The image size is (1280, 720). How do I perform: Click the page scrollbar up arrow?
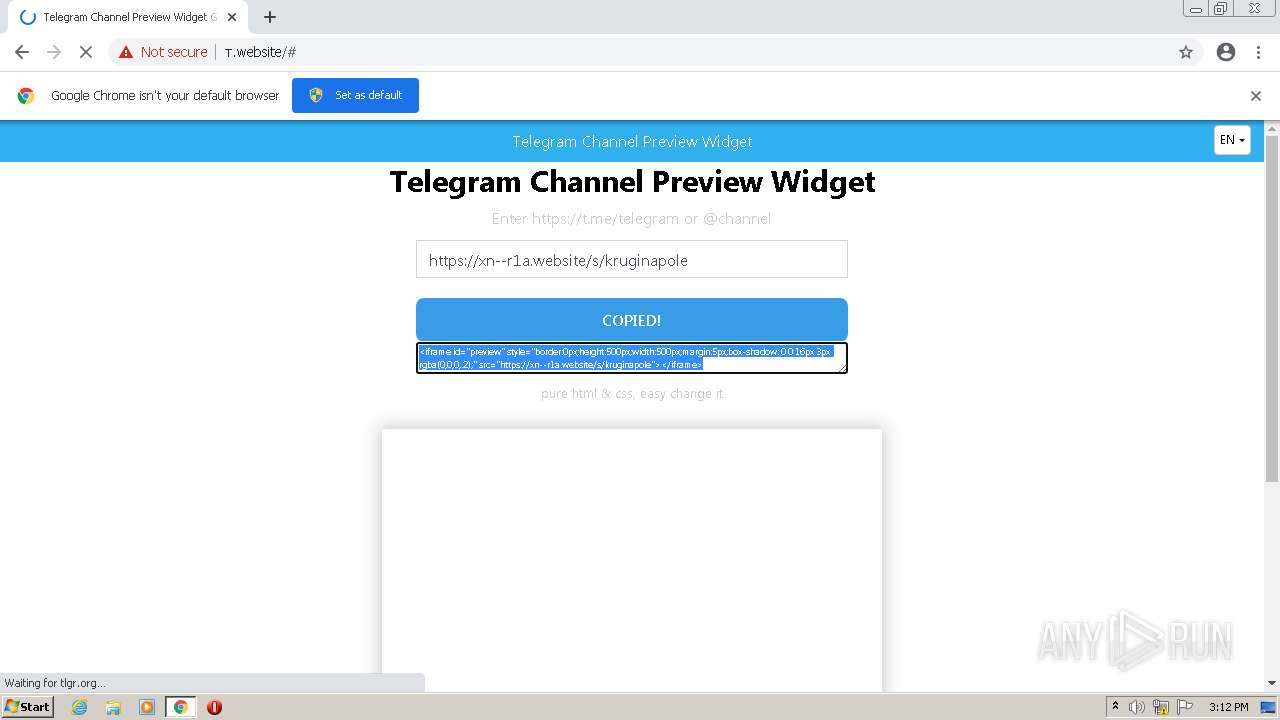click(1272, 128)
